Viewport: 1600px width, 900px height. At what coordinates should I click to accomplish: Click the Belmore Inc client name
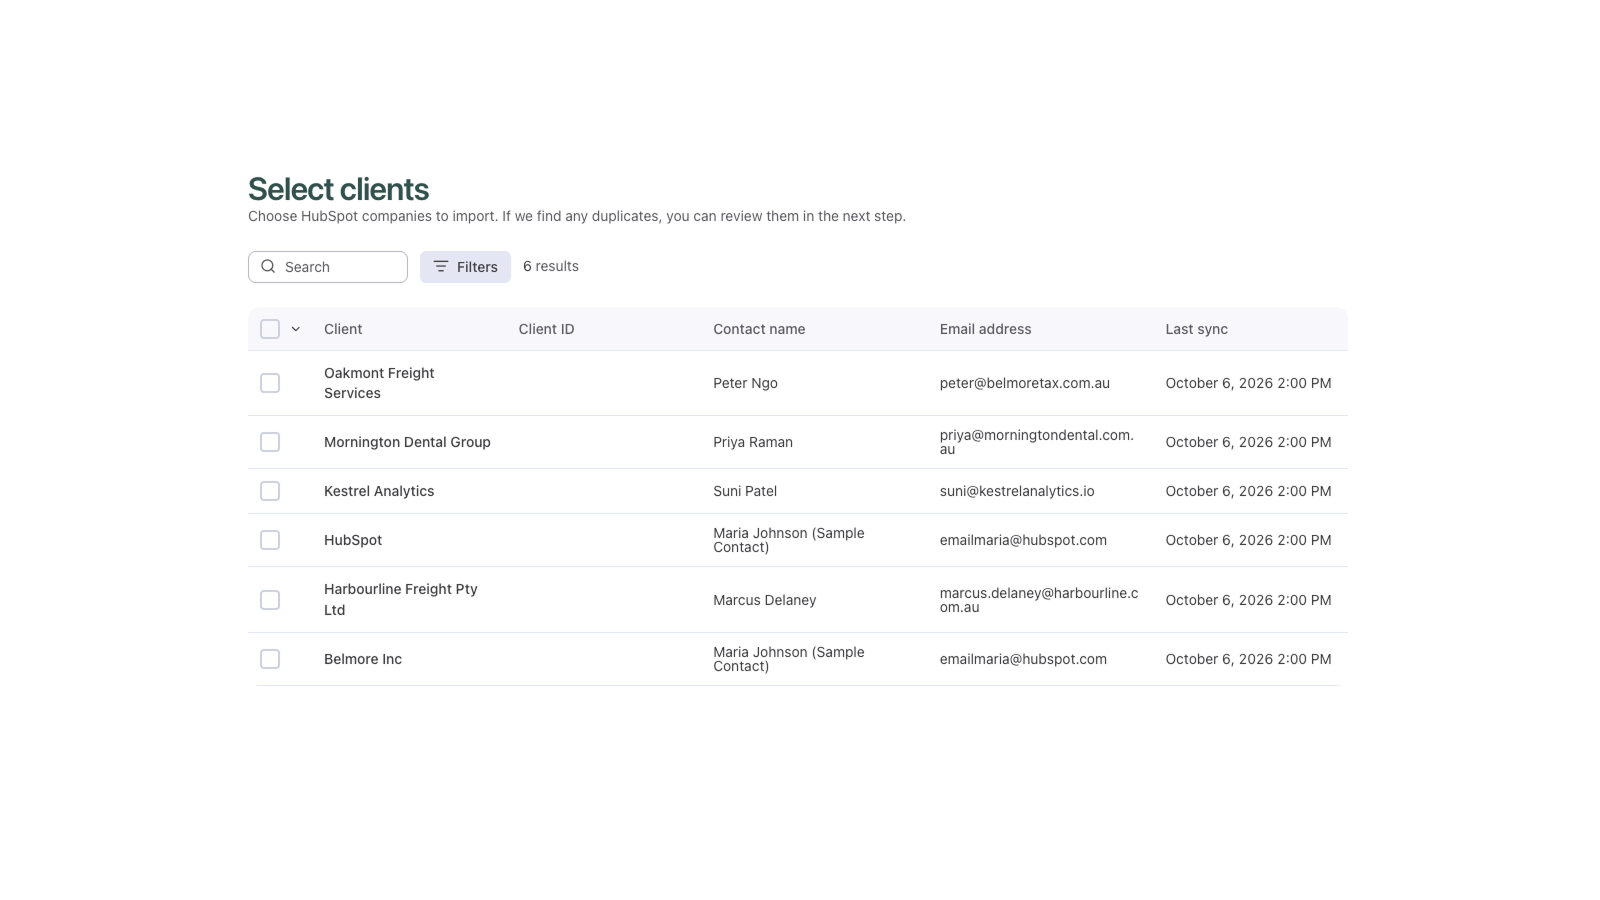coord(363,659)
